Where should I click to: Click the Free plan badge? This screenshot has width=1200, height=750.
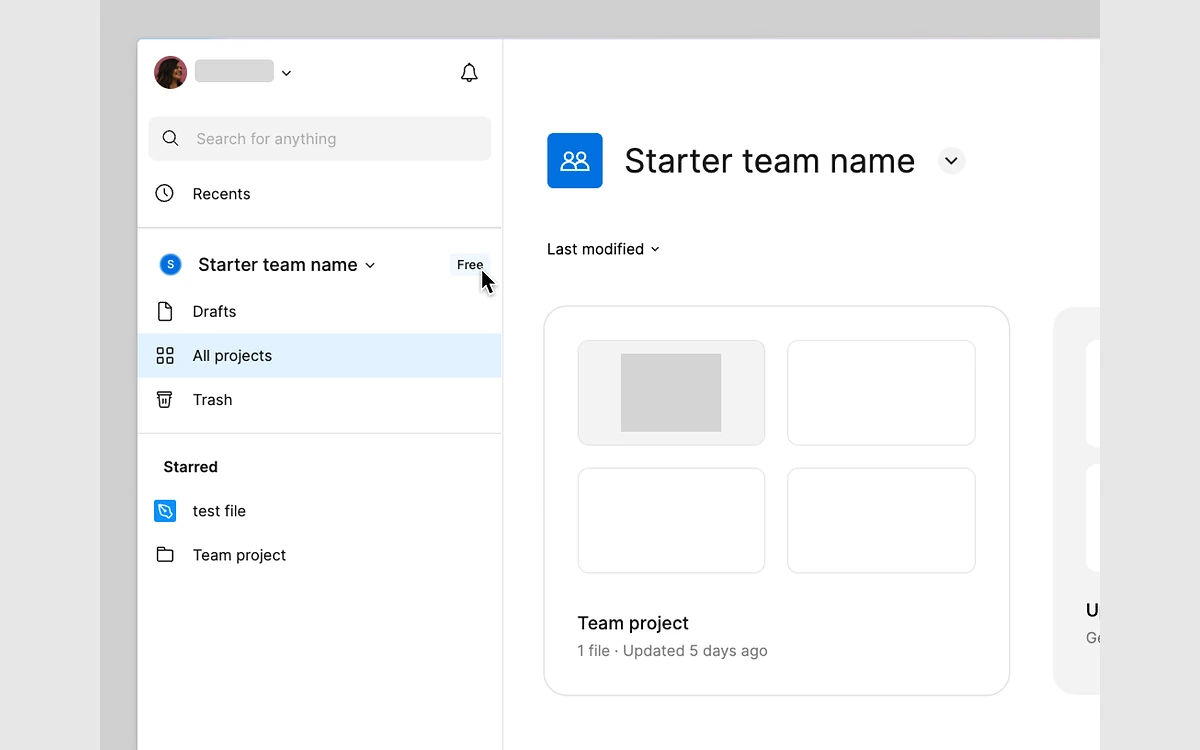tap(470, 265)
